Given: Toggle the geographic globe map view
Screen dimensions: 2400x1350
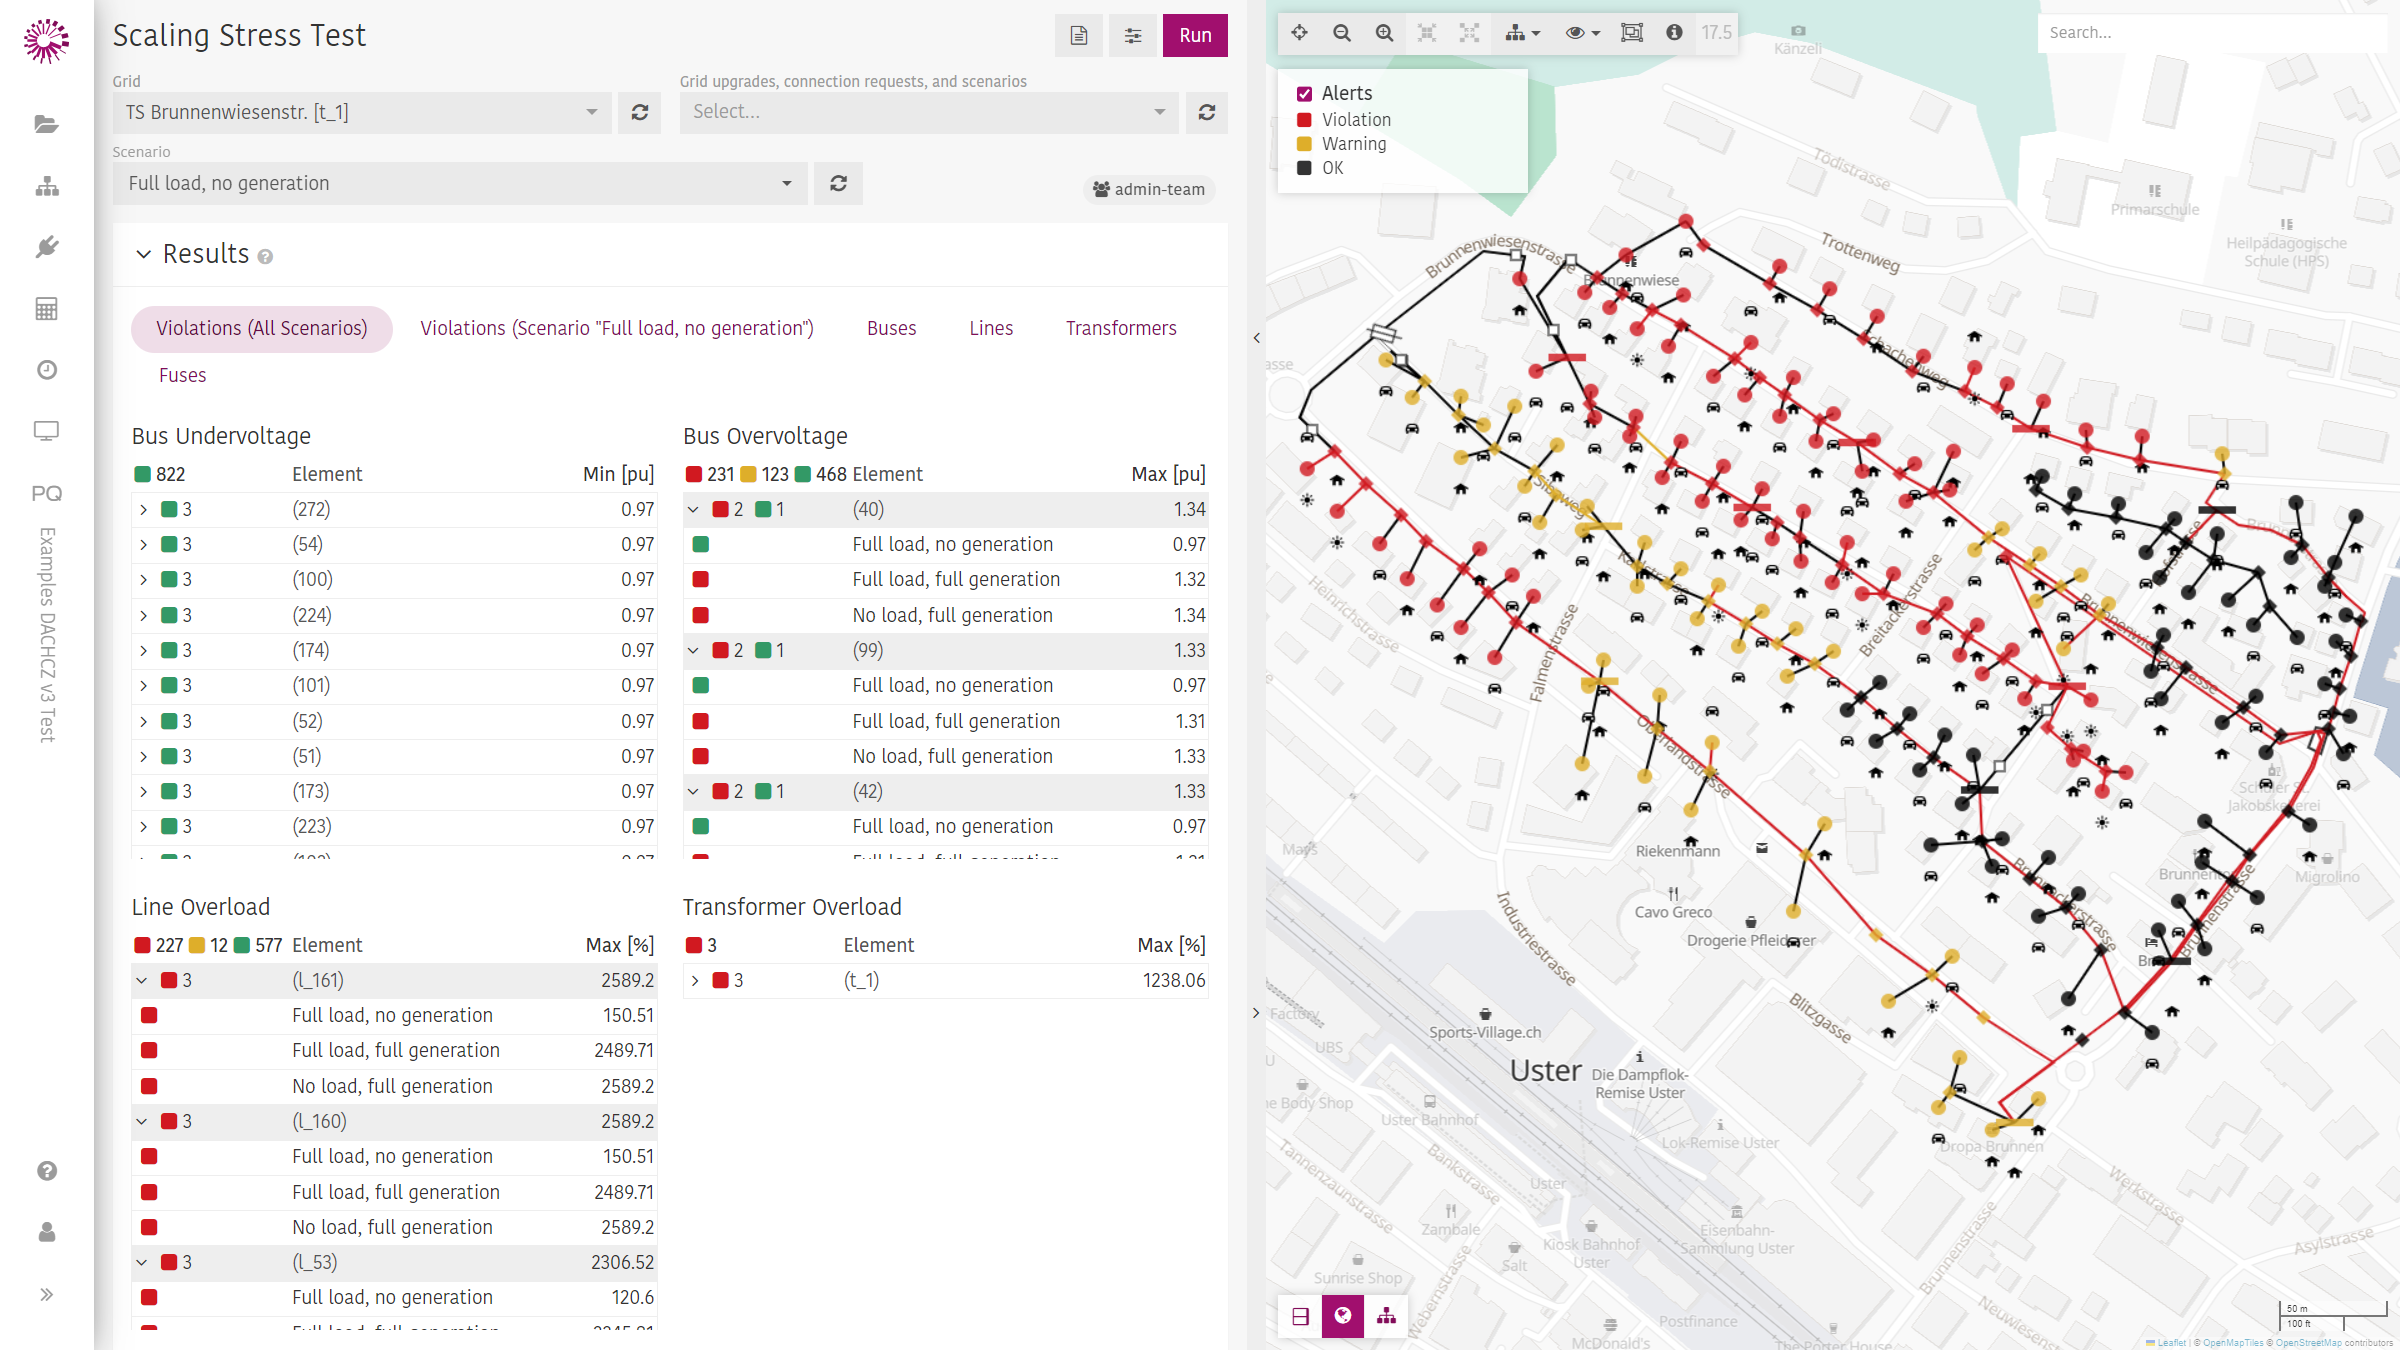Looking at the screenshot, I should pos(1343,1316).
